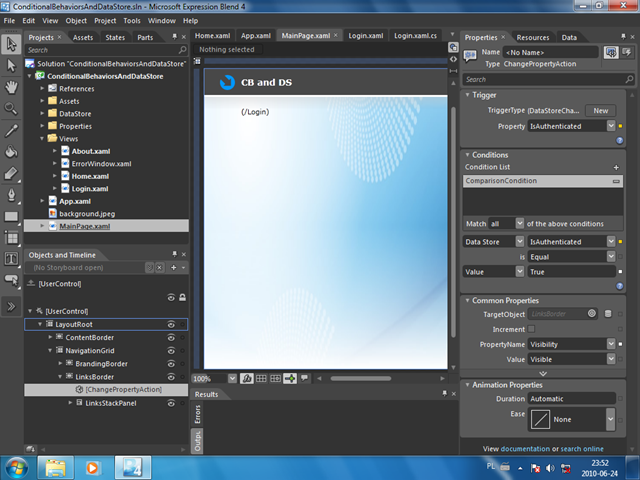The image size is (640, 480).
Task: Select the Paint Bucket tool
Action: (x=11, y=151)
